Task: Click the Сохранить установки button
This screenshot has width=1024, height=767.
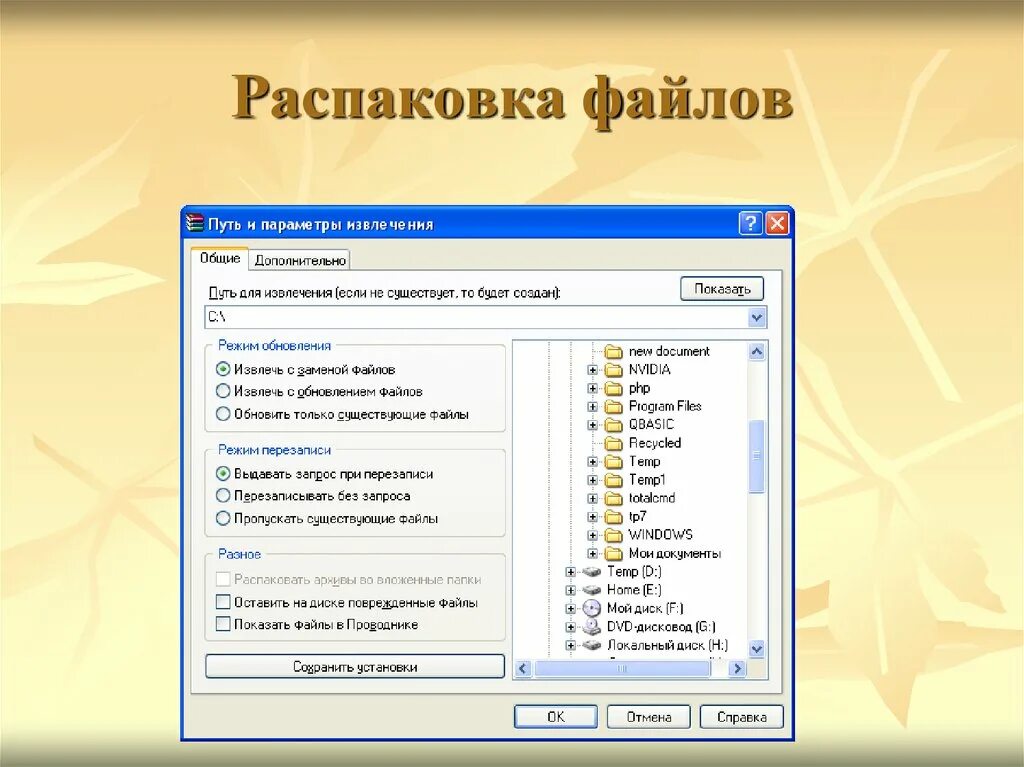Action: coord(355,667)
